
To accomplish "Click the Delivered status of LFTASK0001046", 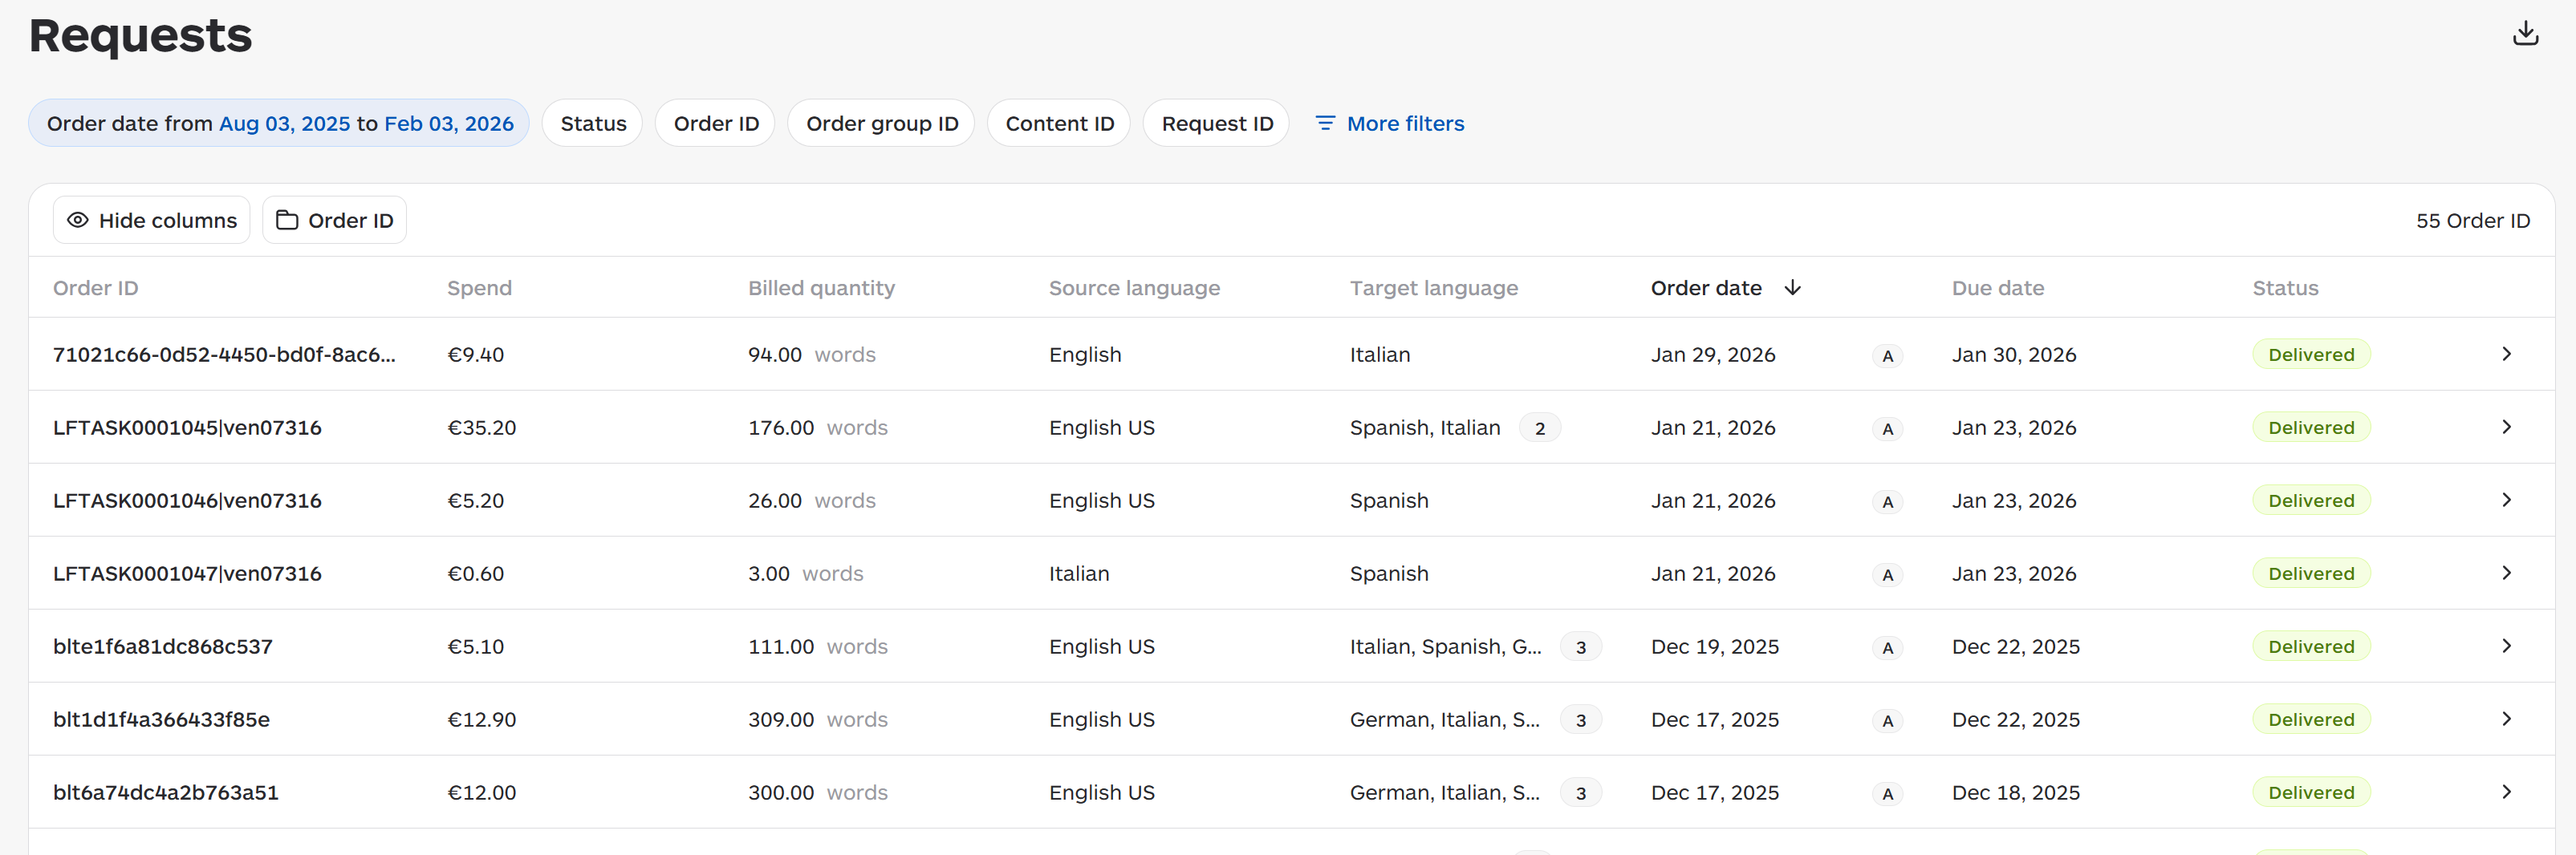I will pyautogui.click(x=2311, y=501).
